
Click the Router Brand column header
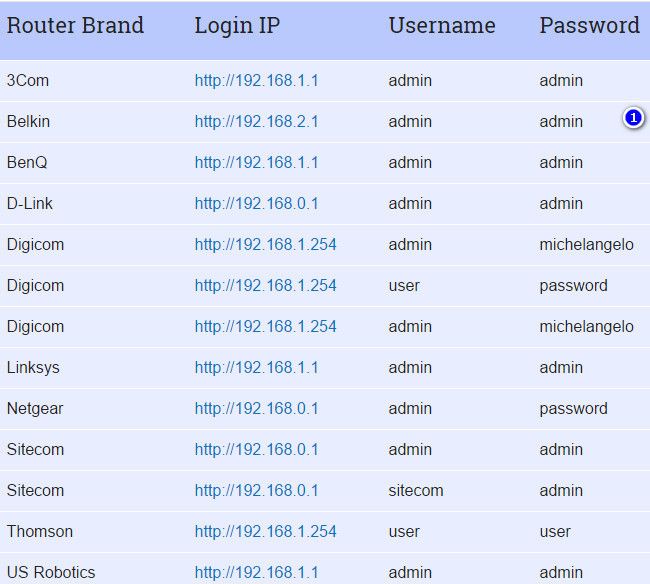pyautogui.click(x=75, y=25)
